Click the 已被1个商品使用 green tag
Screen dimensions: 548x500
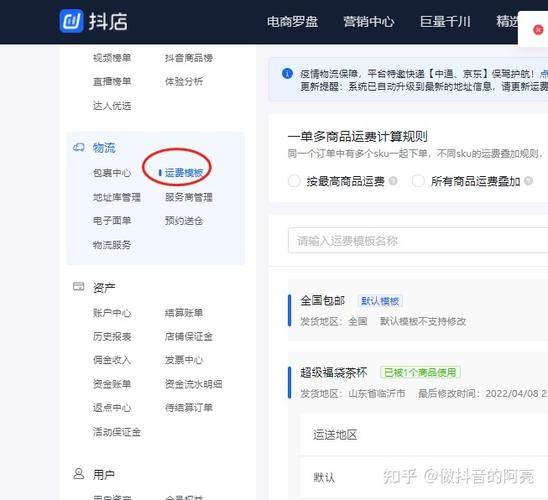pyautogui.click(x=420, y=372)
